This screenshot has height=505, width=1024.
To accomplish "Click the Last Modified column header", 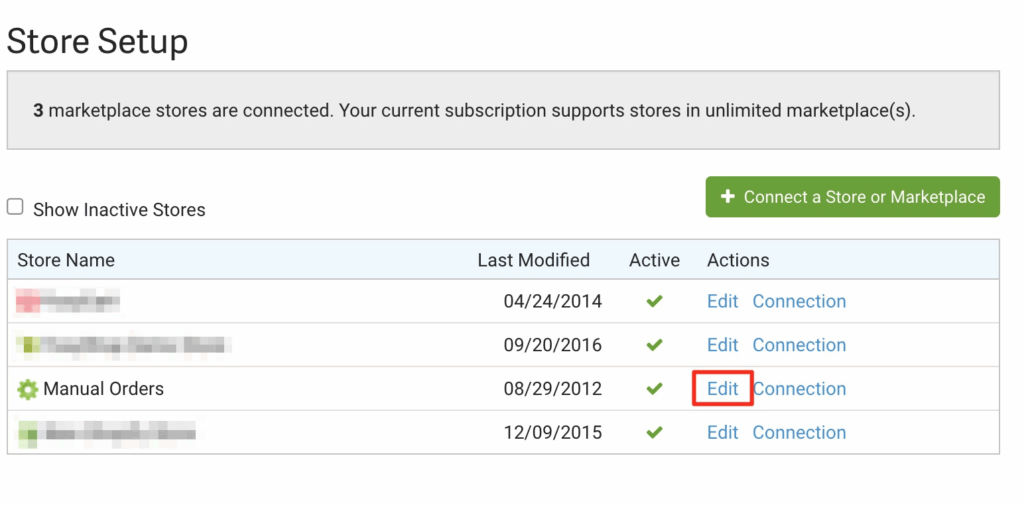I will tap(533, 260).
